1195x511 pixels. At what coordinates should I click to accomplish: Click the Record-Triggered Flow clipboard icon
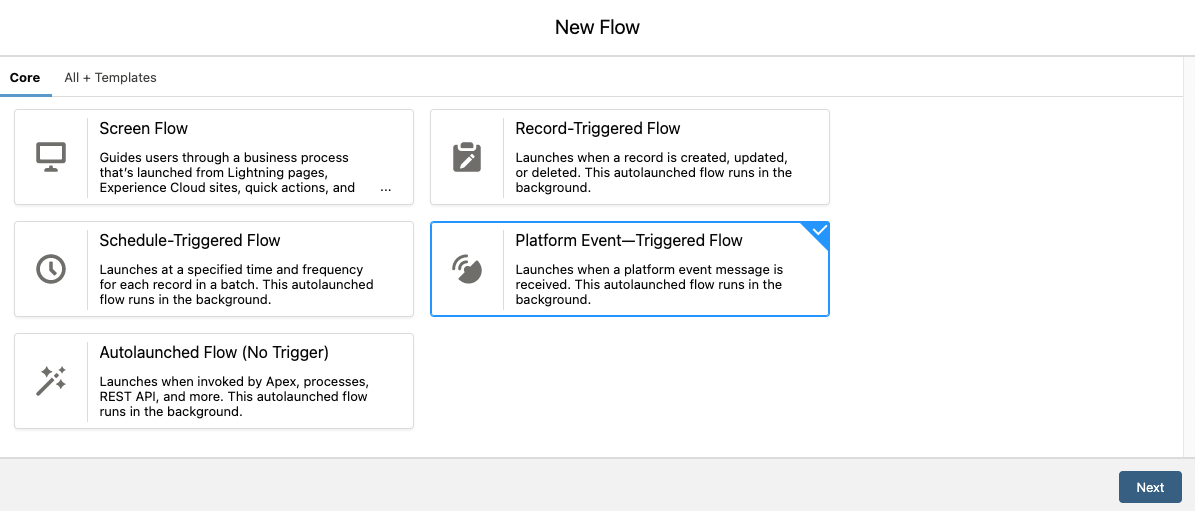tap(467, 157)
